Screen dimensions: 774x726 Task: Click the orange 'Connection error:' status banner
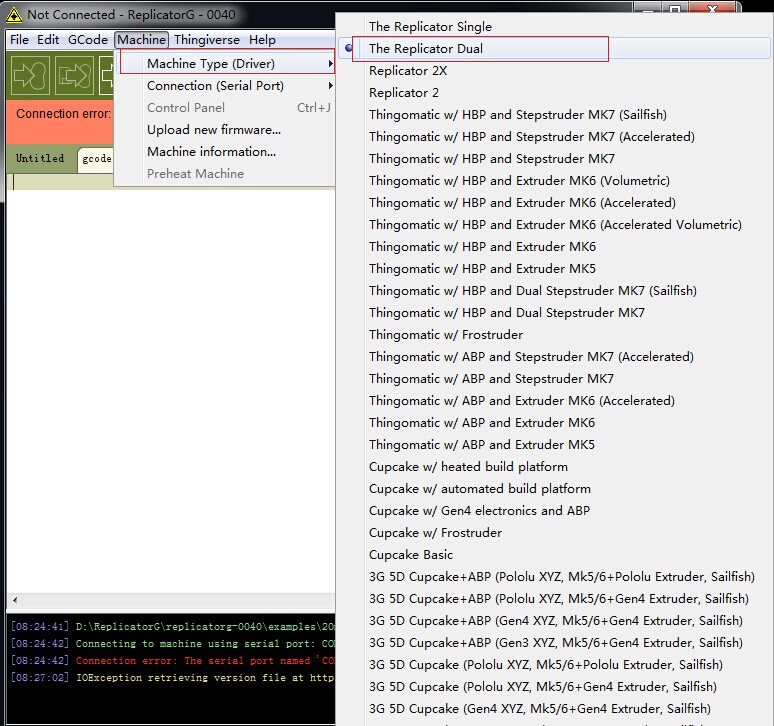[x=60, y=122]
